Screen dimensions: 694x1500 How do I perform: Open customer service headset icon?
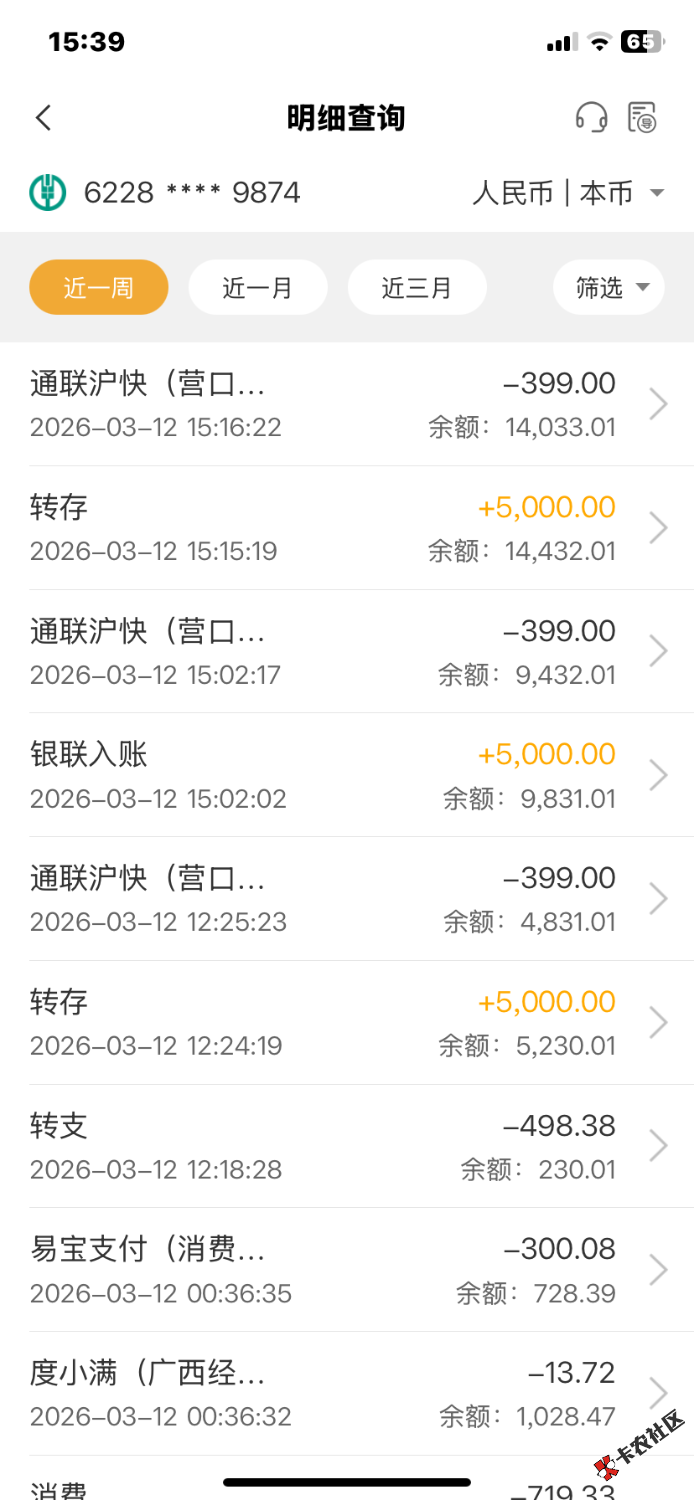[x=591, y=118]
